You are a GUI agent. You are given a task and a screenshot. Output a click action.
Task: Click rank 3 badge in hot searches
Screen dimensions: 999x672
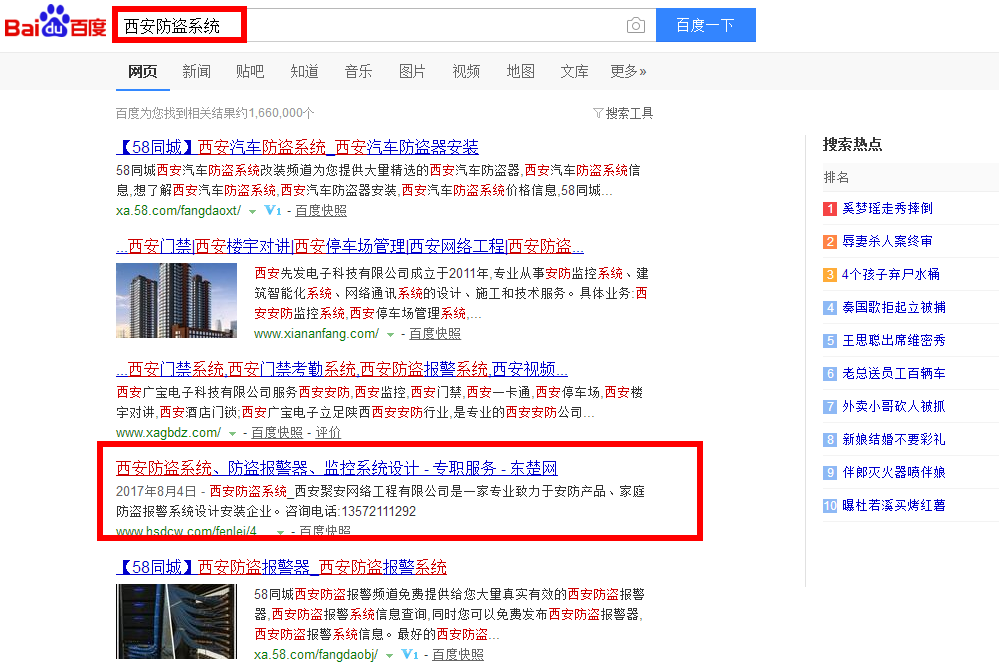pos(830,275)
